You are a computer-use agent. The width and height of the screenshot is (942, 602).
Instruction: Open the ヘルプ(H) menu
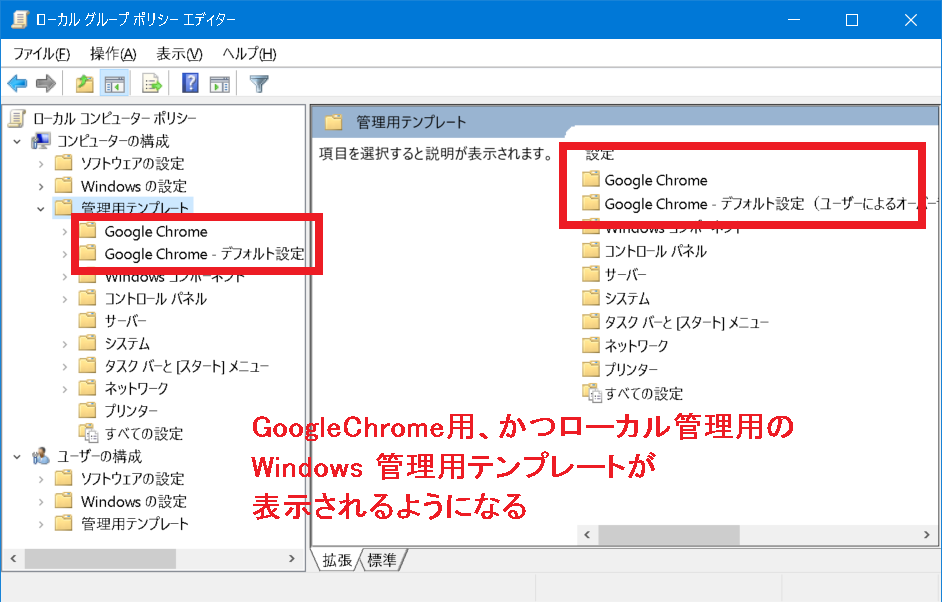[249, 54]
